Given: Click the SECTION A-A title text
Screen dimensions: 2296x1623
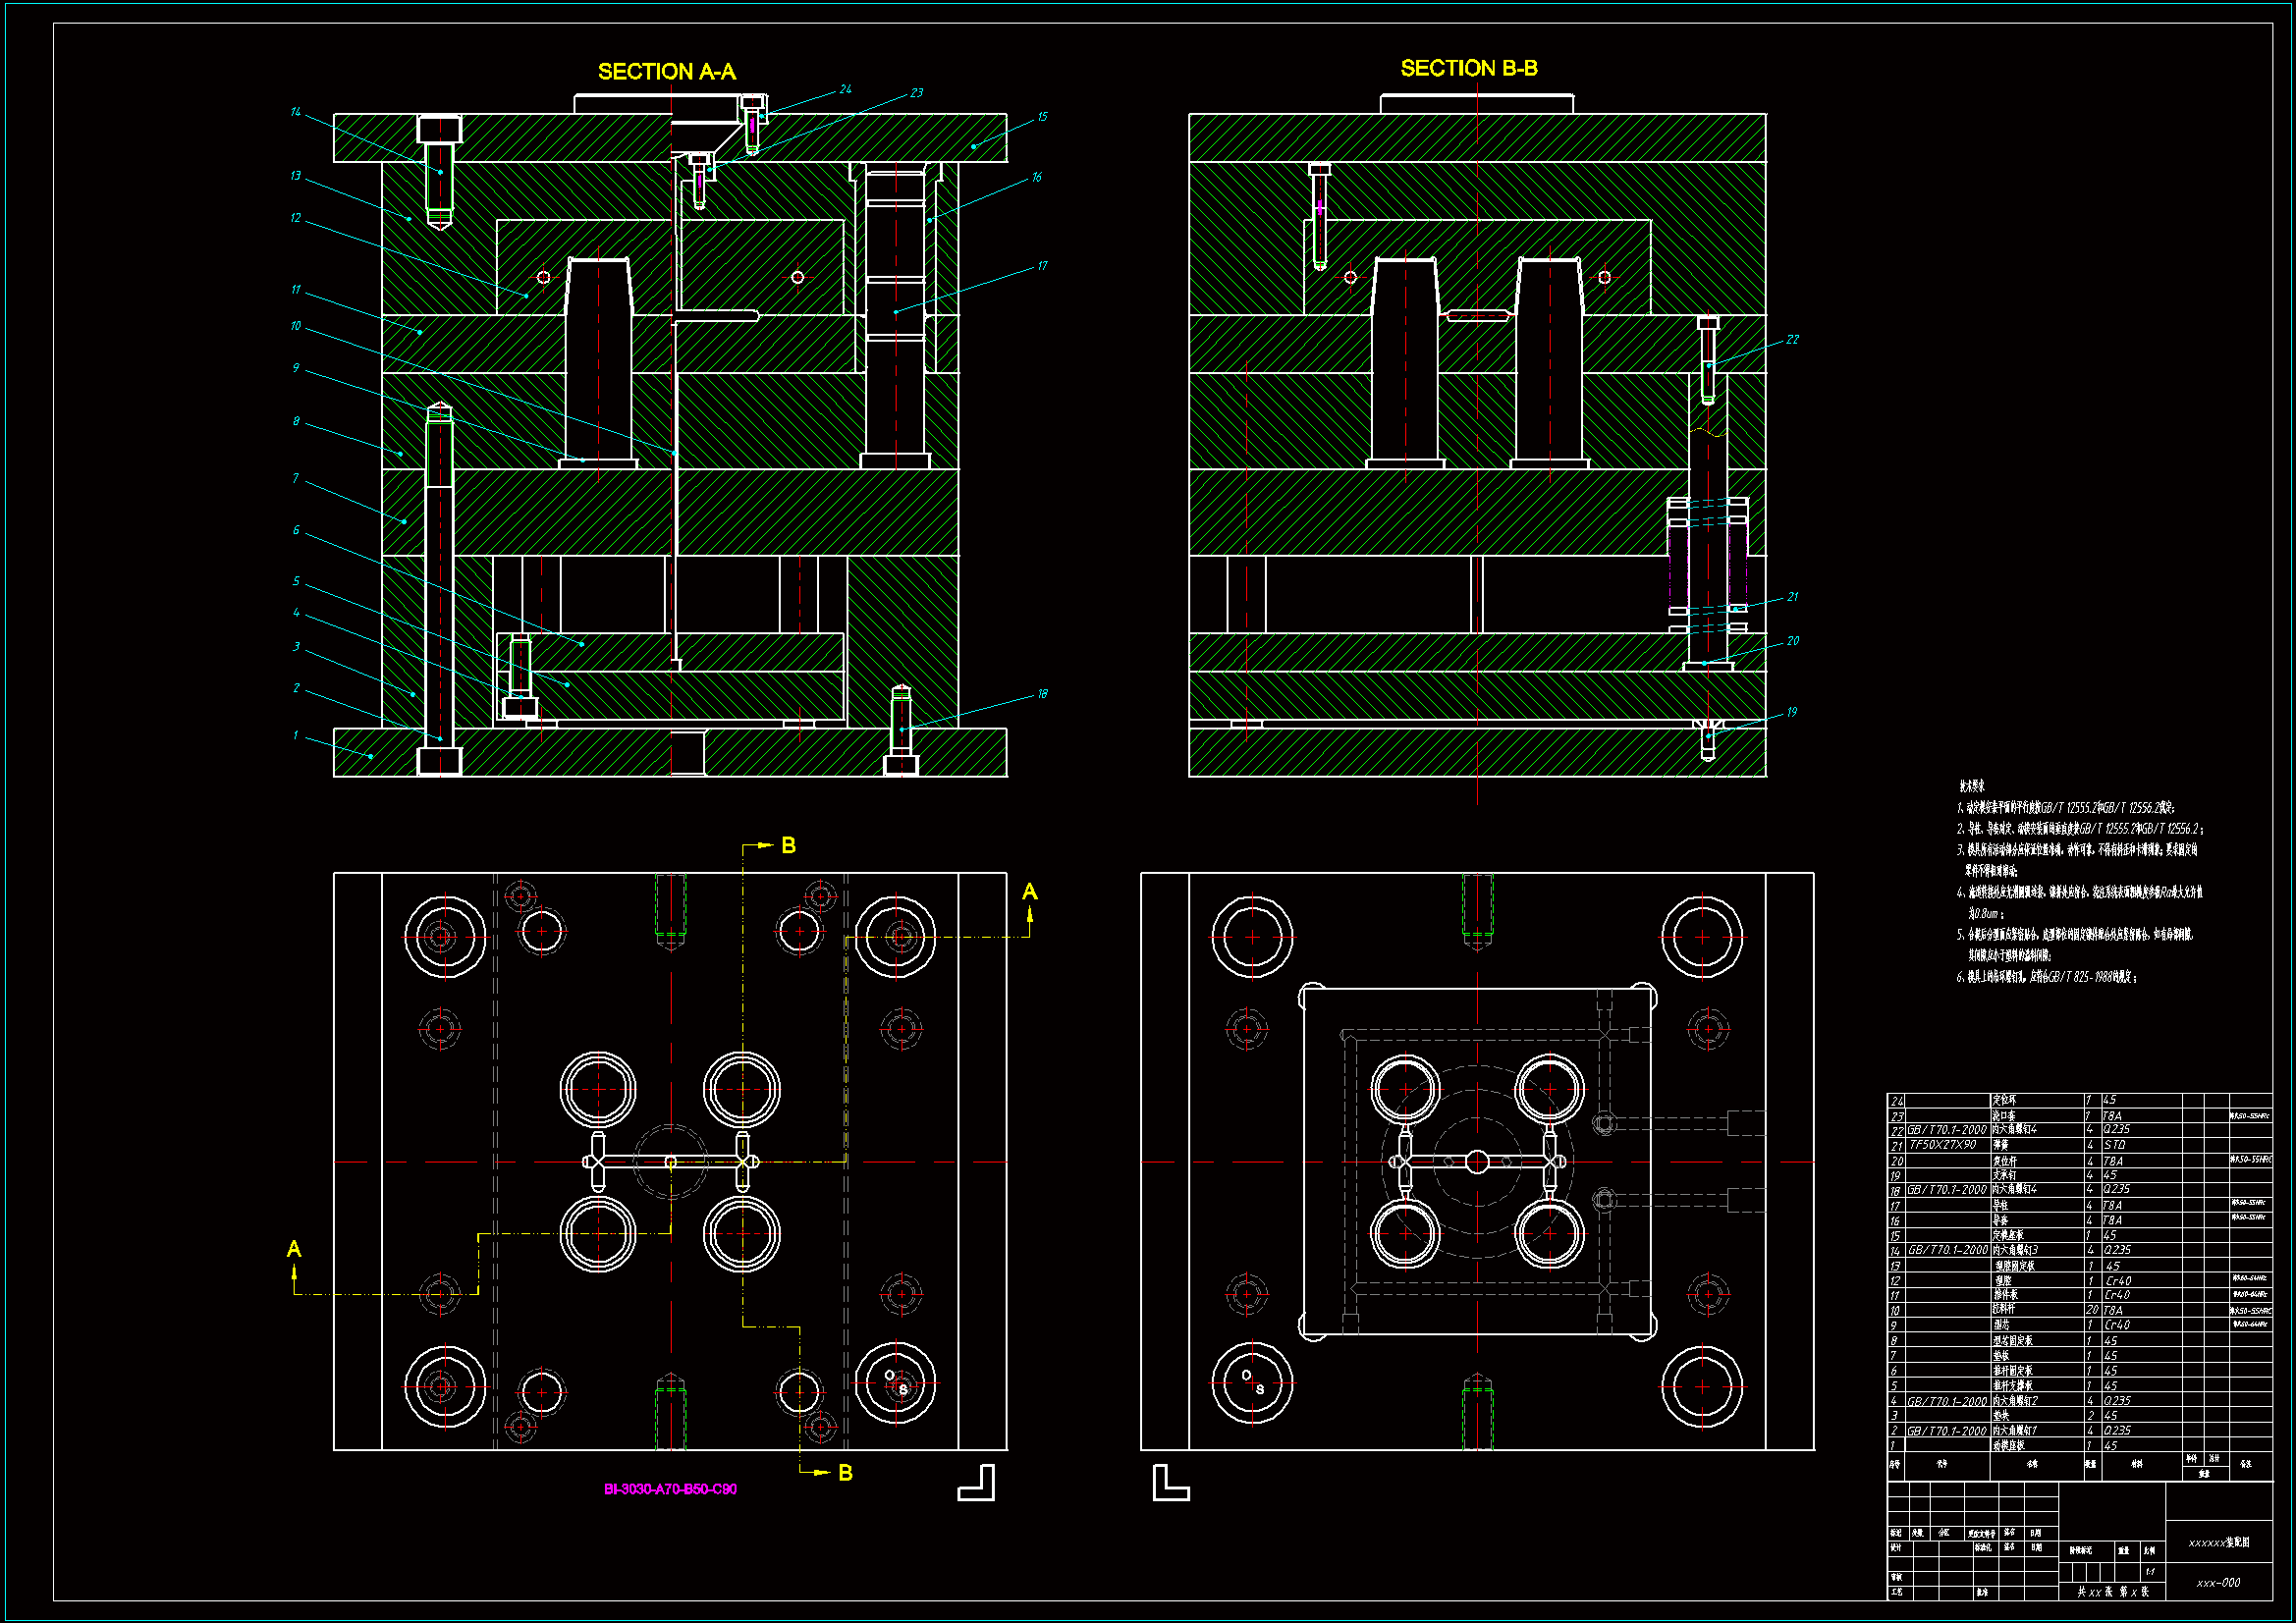Looking at the screenshot, I should coord(666,72).
